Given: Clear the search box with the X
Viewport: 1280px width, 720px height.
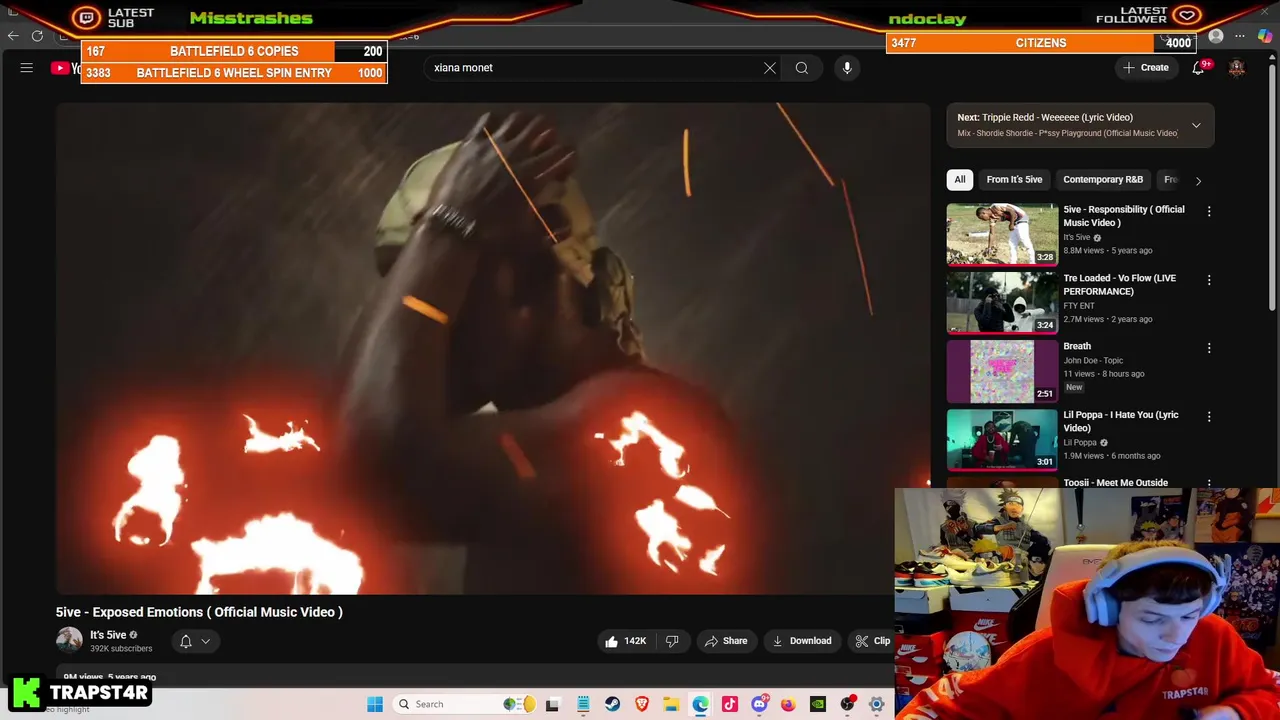Looking at the screenshot, I should (x=770, y=68).
